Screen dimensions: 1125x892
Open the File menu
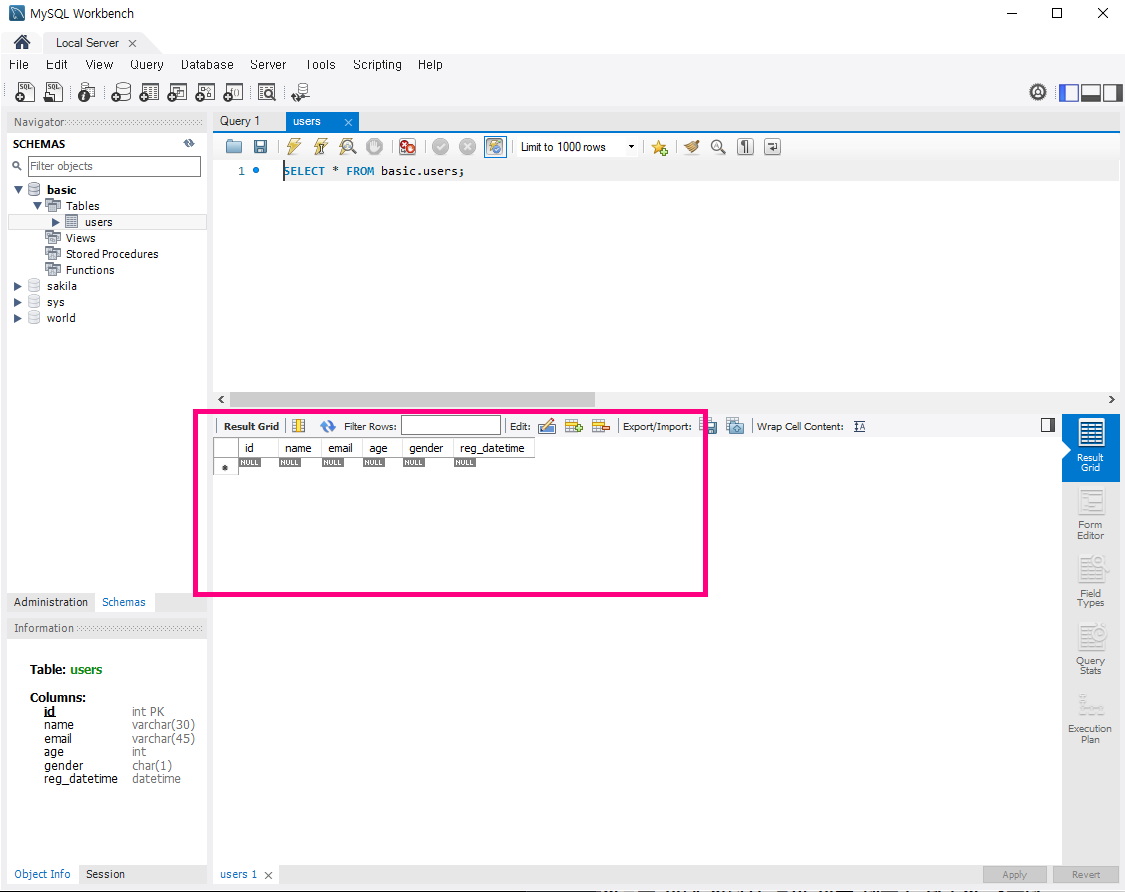19,65
